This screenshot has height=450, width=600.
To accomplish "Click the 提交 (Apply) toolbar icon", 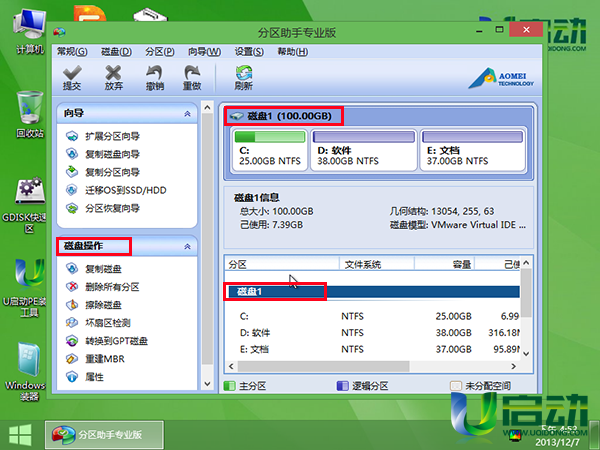I will [x=72, y=78].
